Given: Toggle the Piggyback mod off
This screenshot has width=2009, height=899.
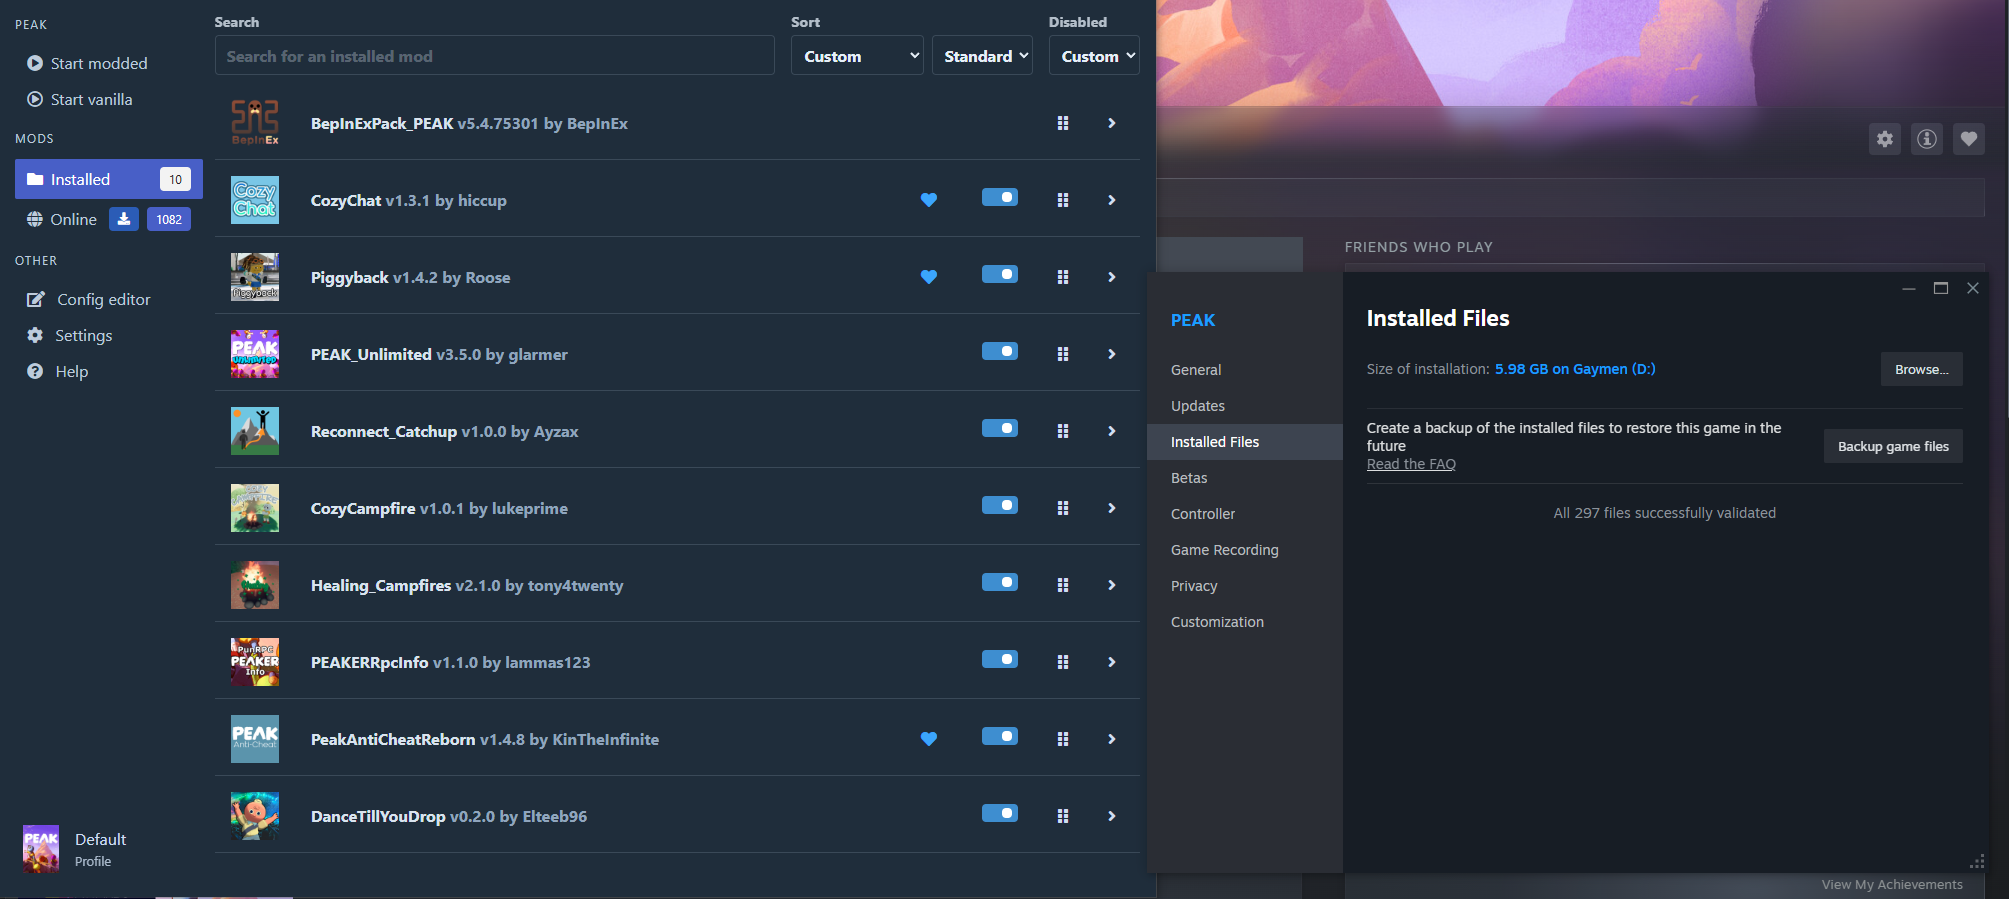Looking at the screenshot, I should (1000, 275).
